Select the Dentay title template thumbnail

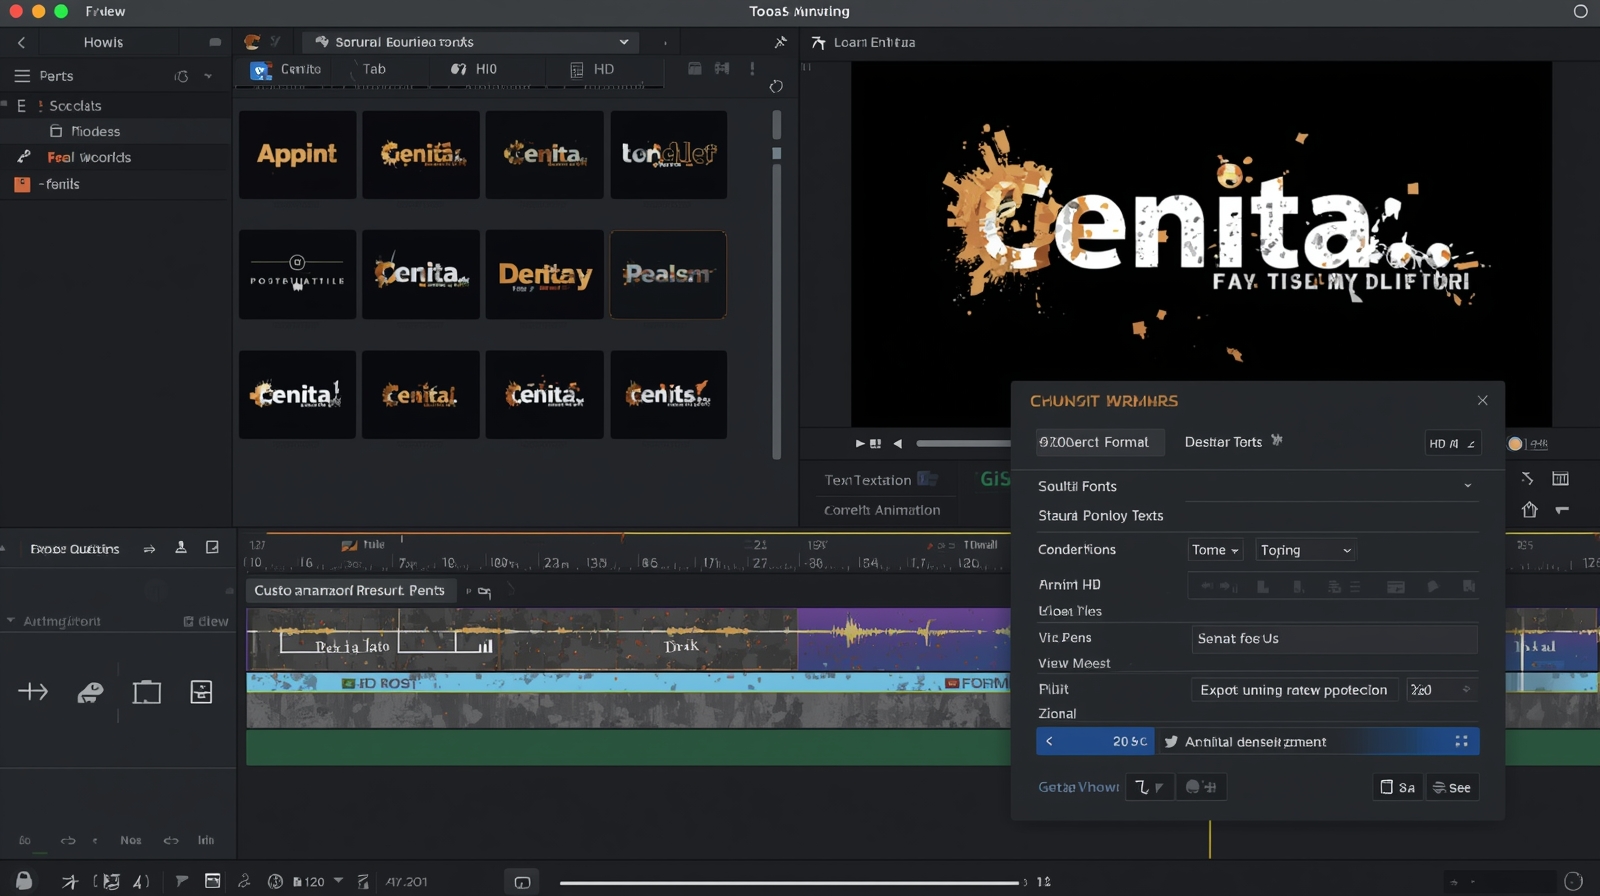point(545,275)
